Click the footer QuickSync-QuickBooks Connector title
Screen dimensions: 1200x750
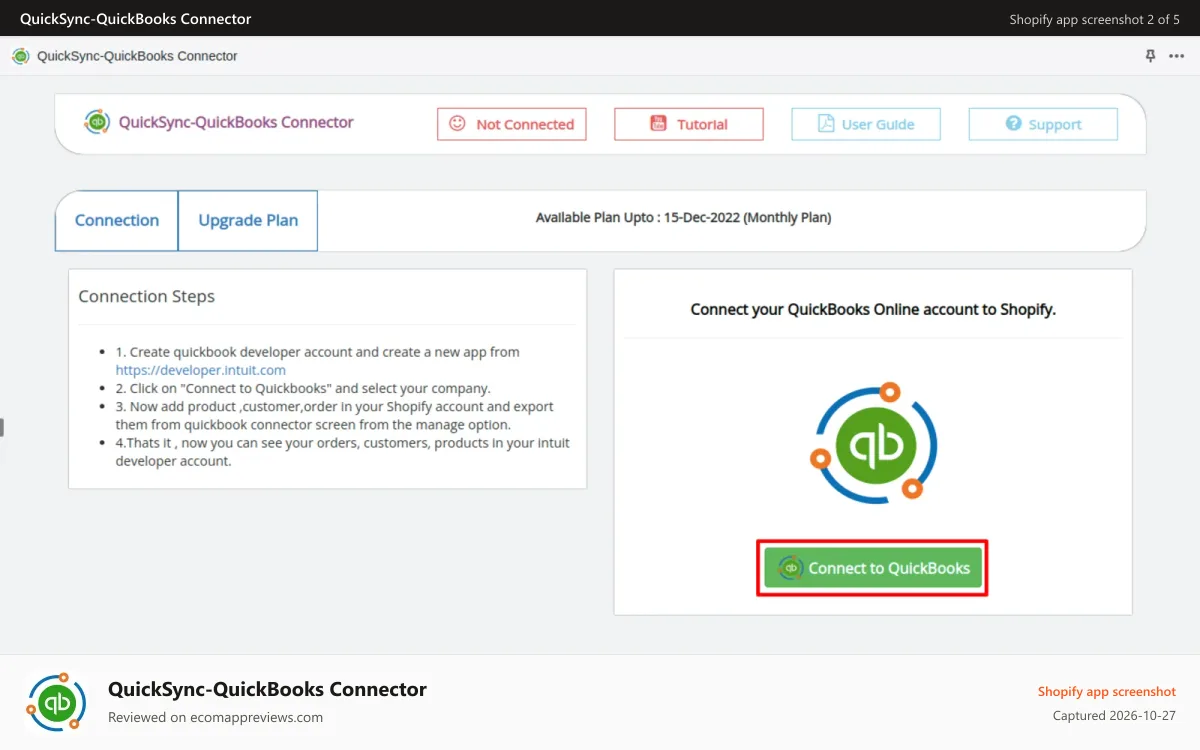point(267,689)
